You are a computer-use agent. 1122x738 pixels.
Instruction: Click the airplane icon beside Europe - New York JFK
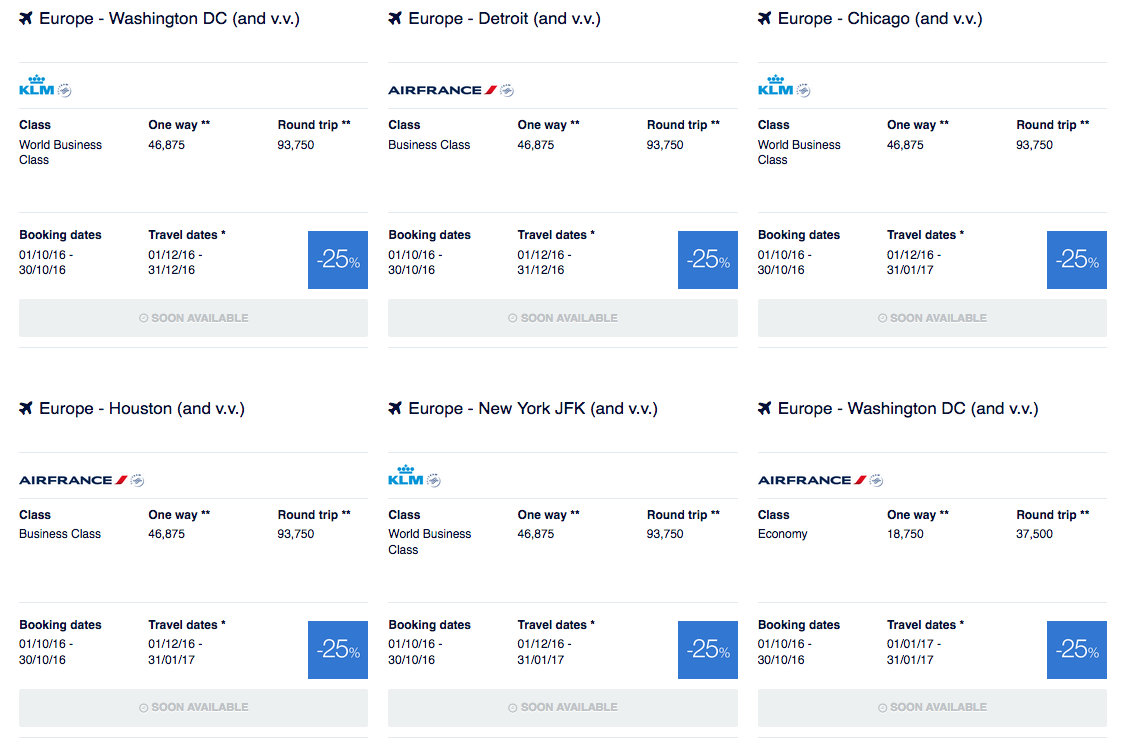395,408
